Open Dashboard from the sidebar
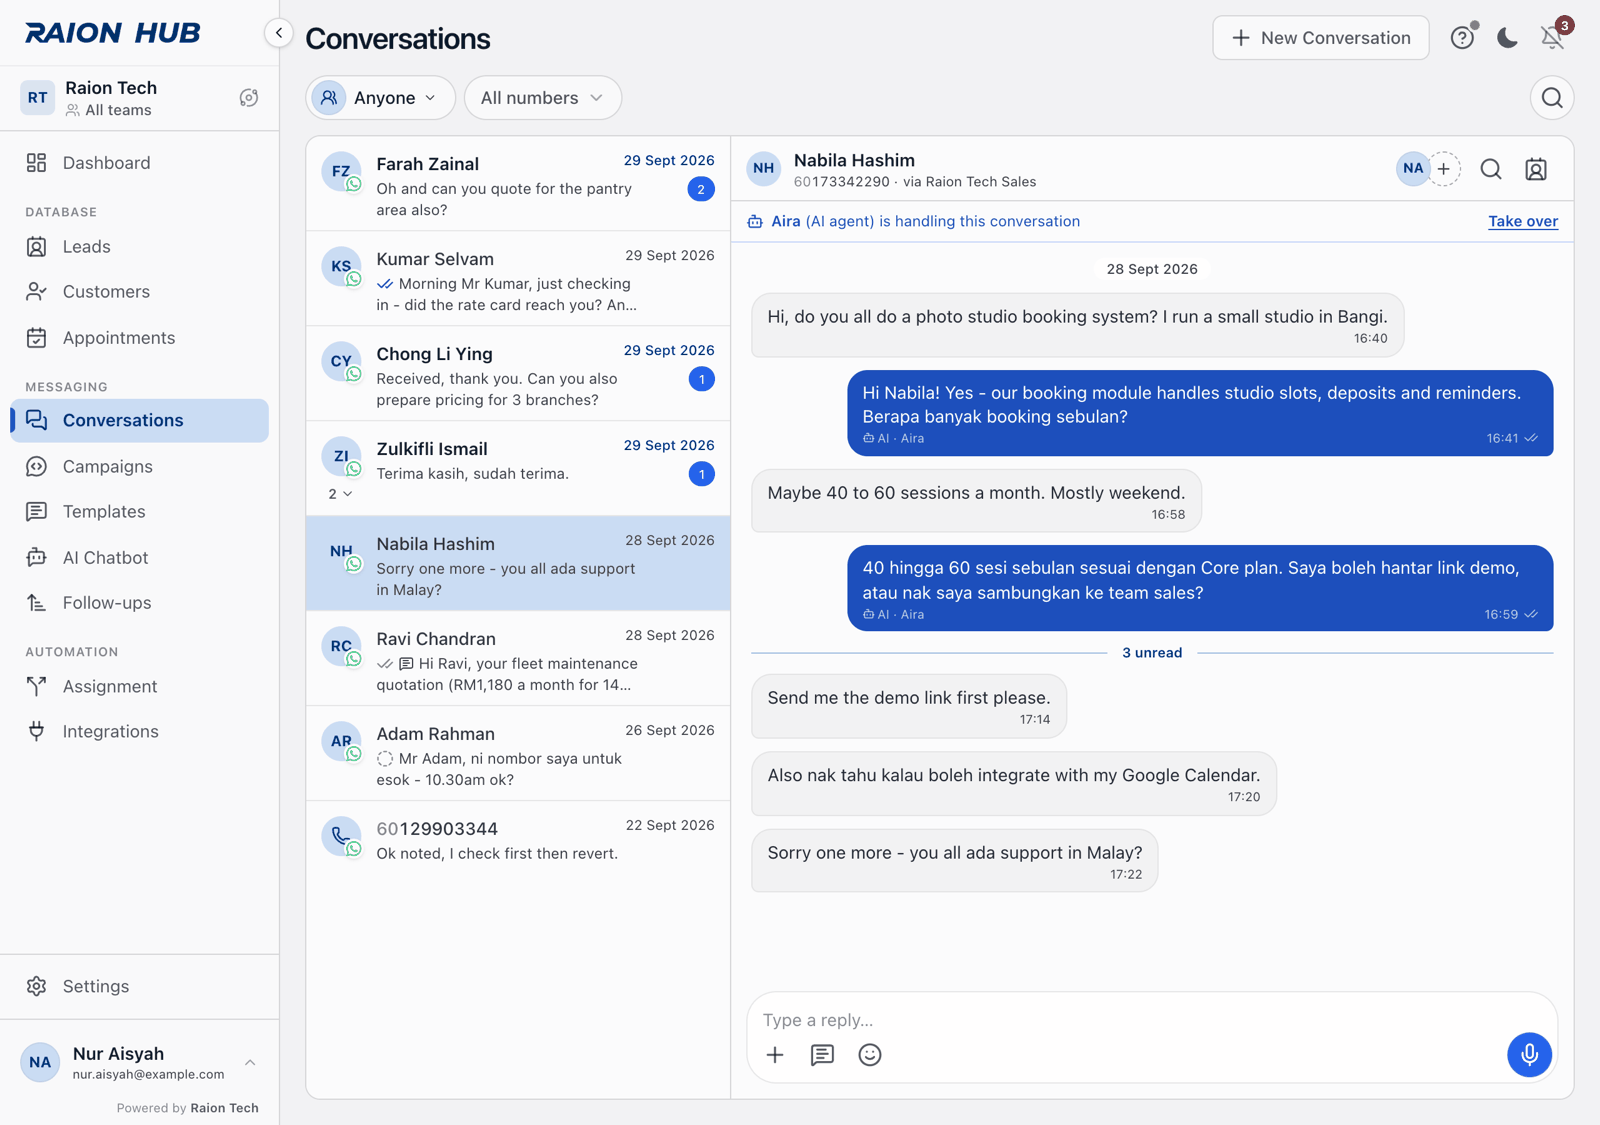Image resolution: width=1600 pixels, height=1125 pixels. [x=140, y=163]
